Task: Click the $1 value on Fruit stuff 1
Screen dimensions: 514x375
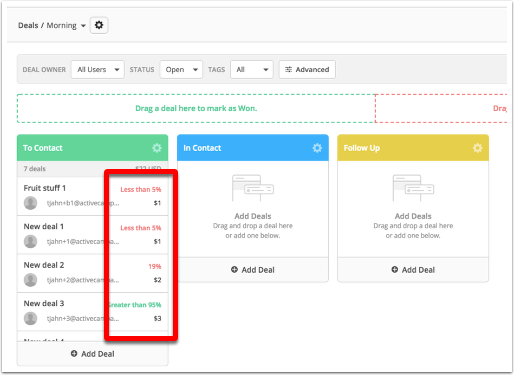Action: pos(157,203)
